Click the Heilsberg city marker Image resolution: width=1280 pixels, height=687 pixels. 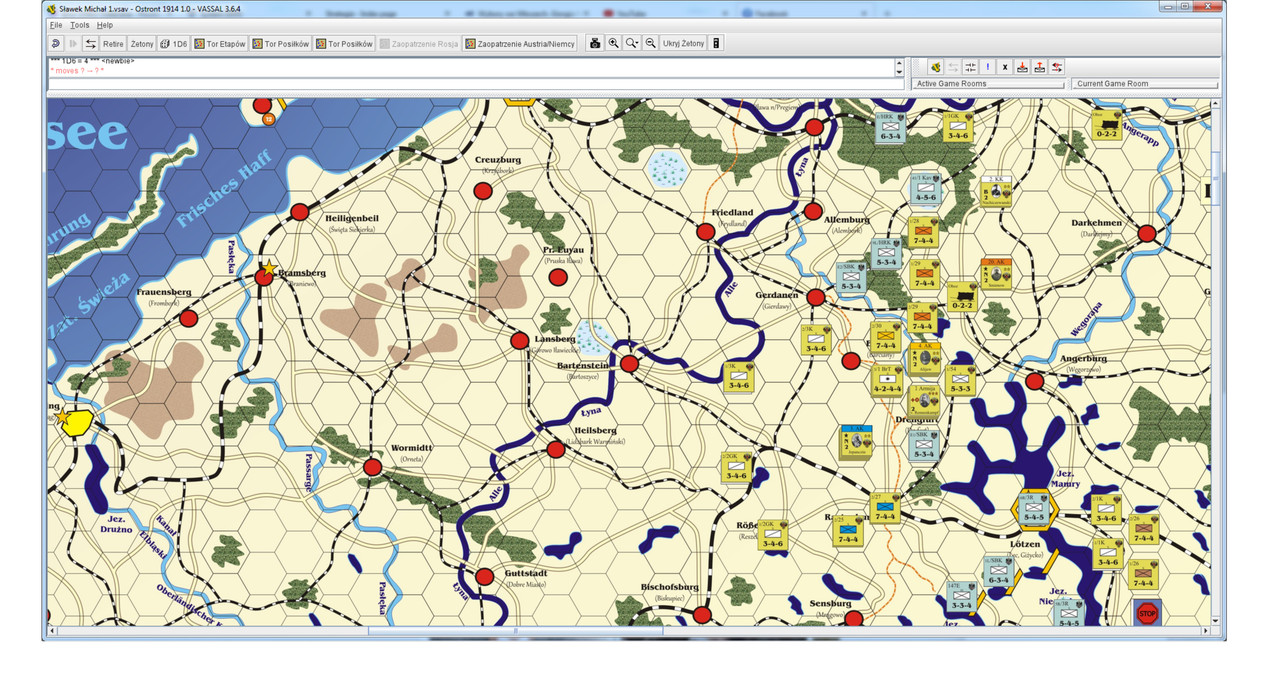click(x=556, y=449)
